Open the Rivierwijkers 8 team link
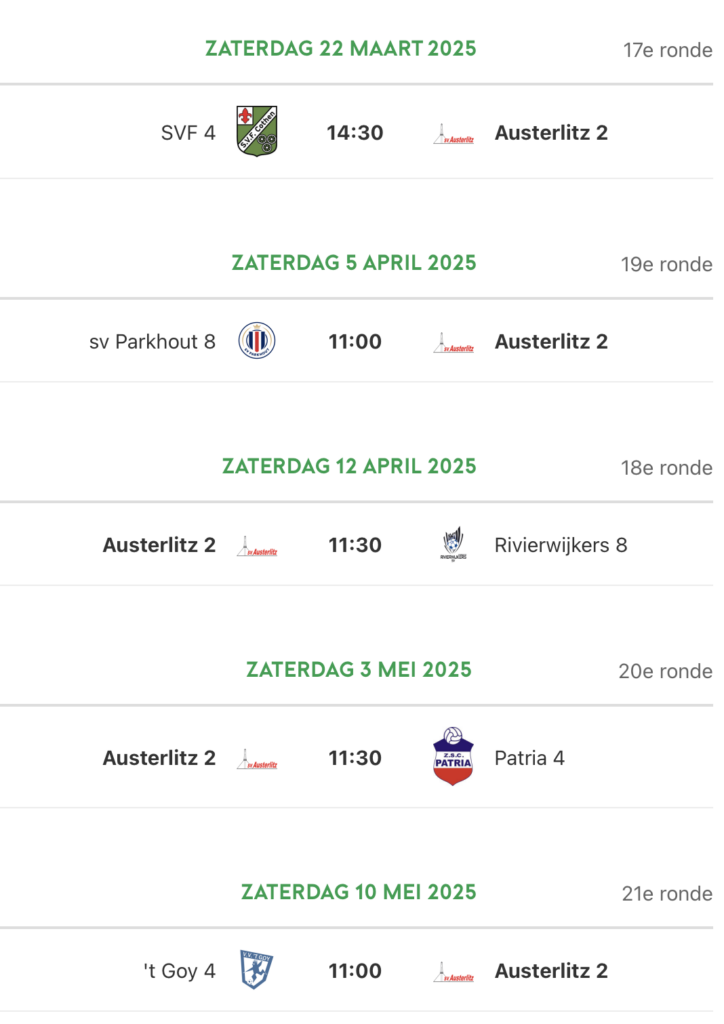This screenshot has width=724, height=1024. point(561,545)
